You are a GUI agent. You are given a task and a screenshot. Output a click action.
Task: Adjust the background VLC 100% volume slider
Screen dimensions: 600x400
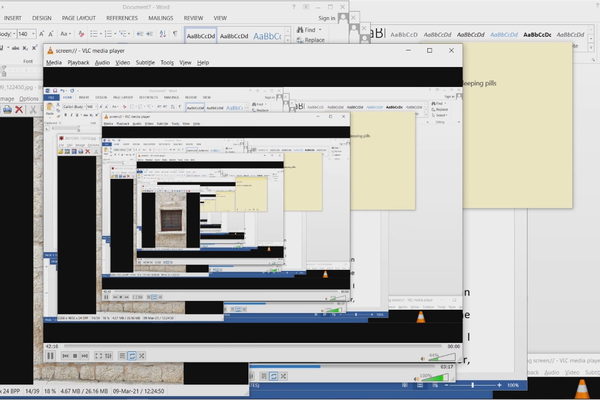coord(434,377)
